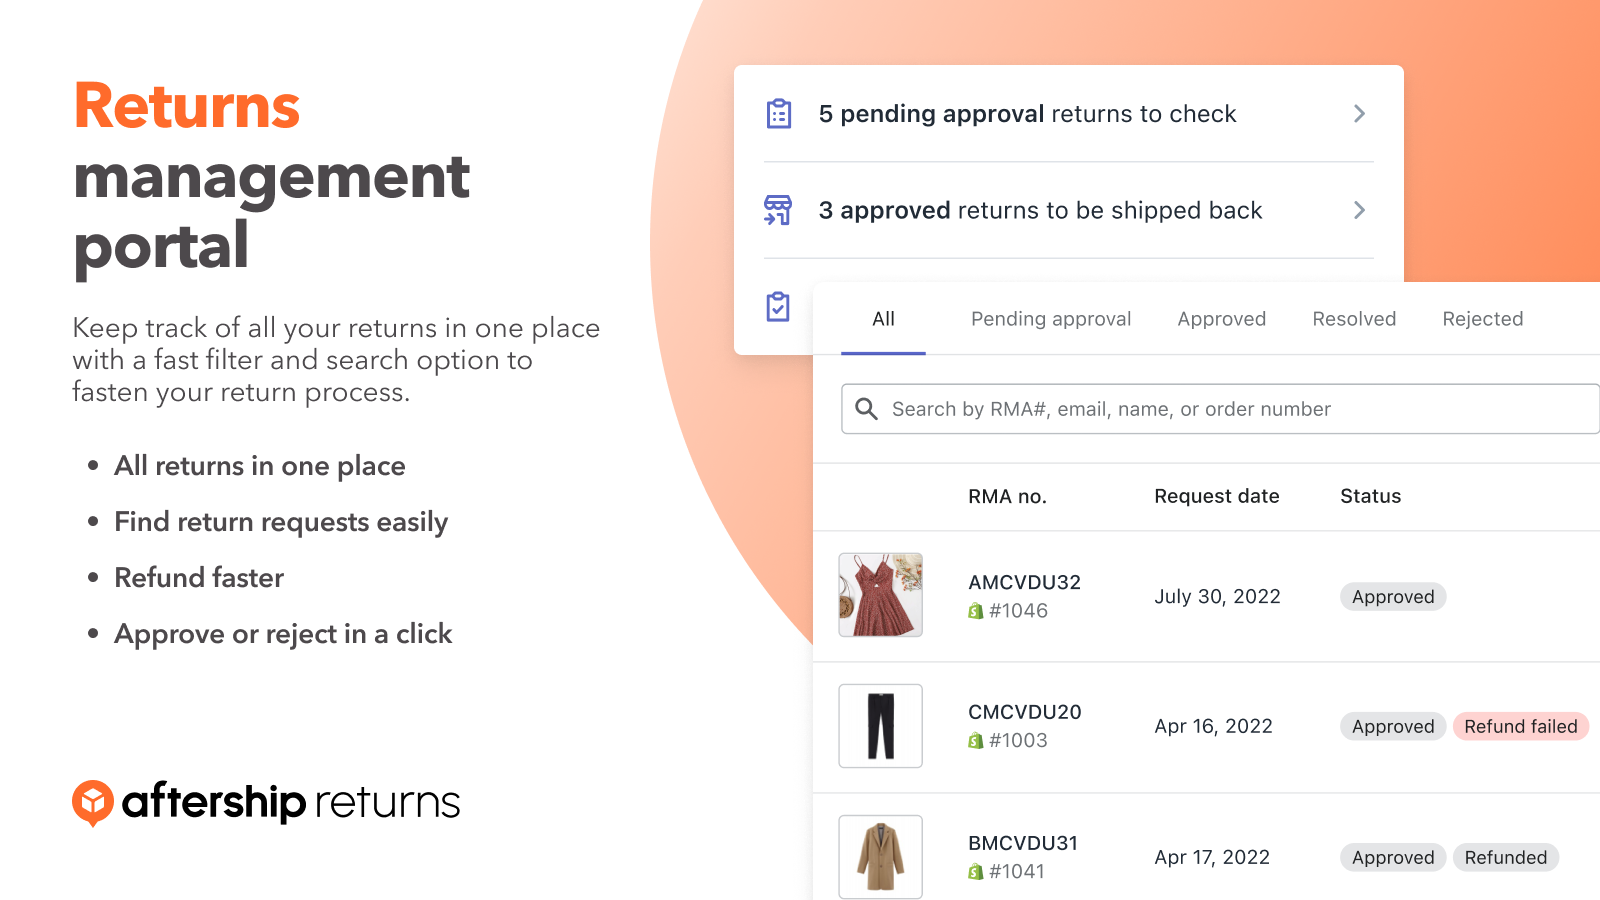Open the 3 approved returns to be shipped back link
Image resolution: width=1600 pixels, height=900 pixels.
click(x=1040, y=211)
